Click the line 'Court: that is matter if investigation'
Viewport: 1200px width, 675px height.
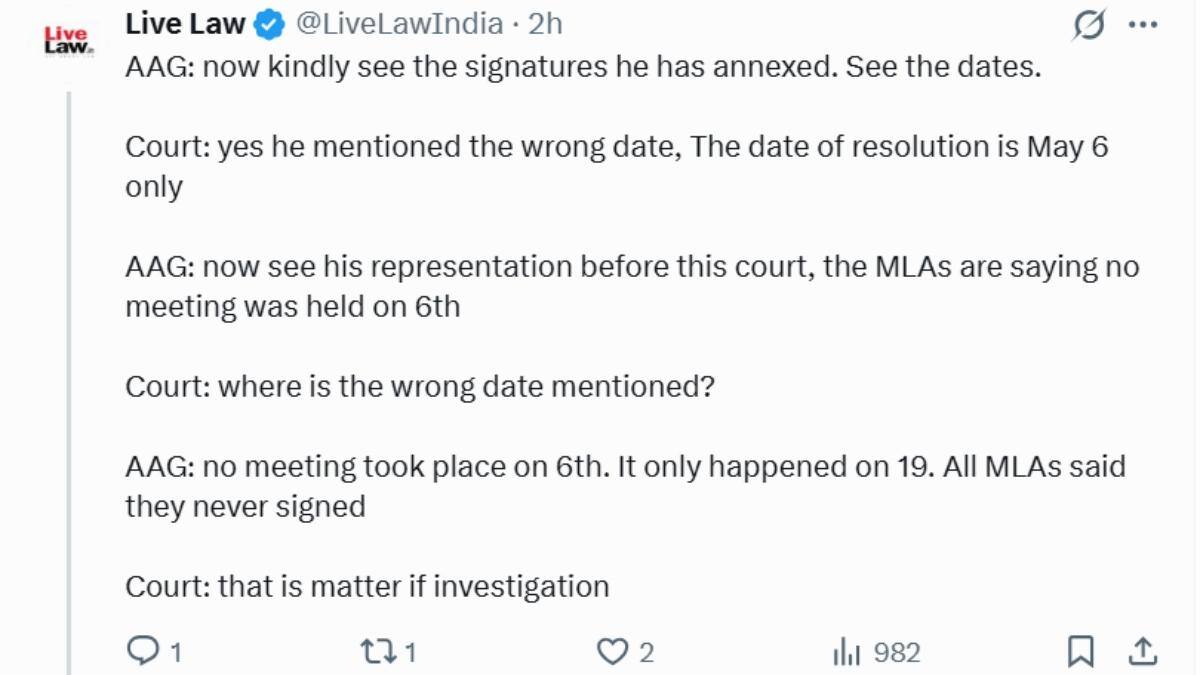(x=367, y=586)
